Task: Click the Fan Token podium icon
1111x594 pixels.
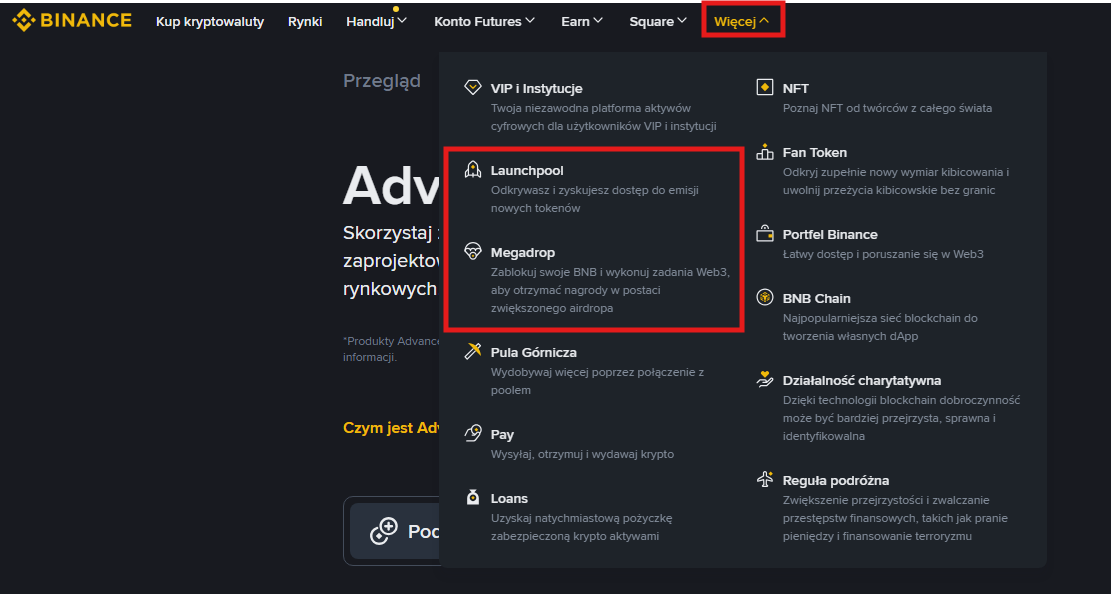Action: 765,152
